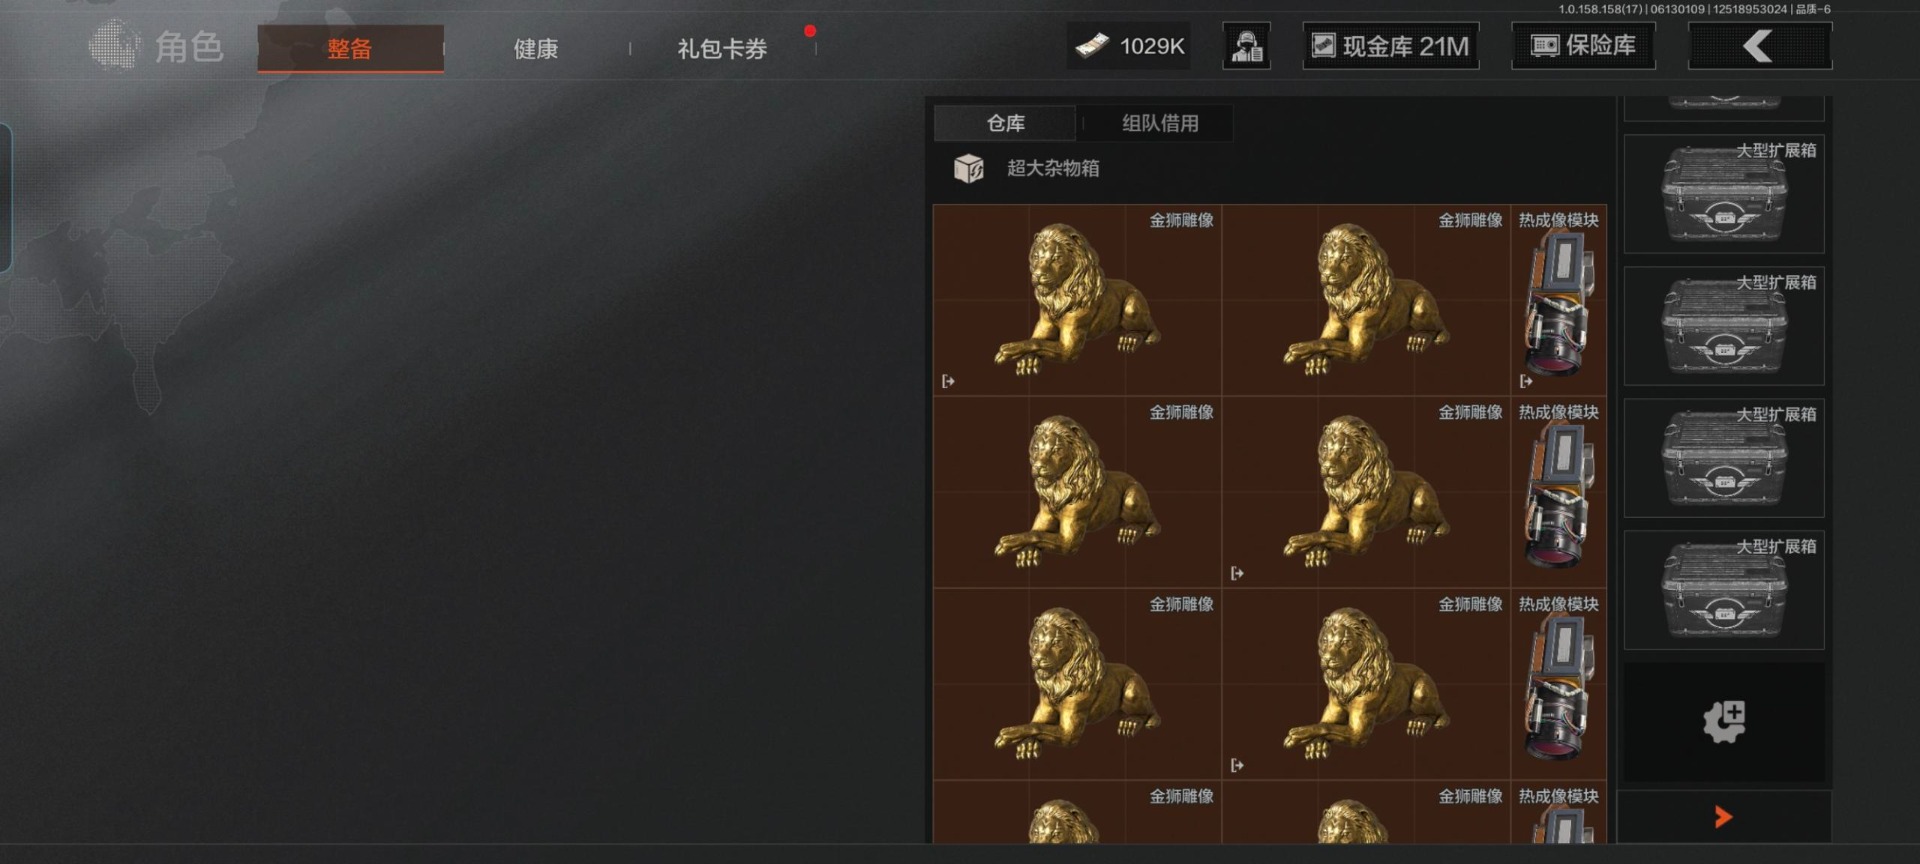Click the 超大杂物箱 box icon
Viewport: 1920px width, 864px height.
coord(968,168)
